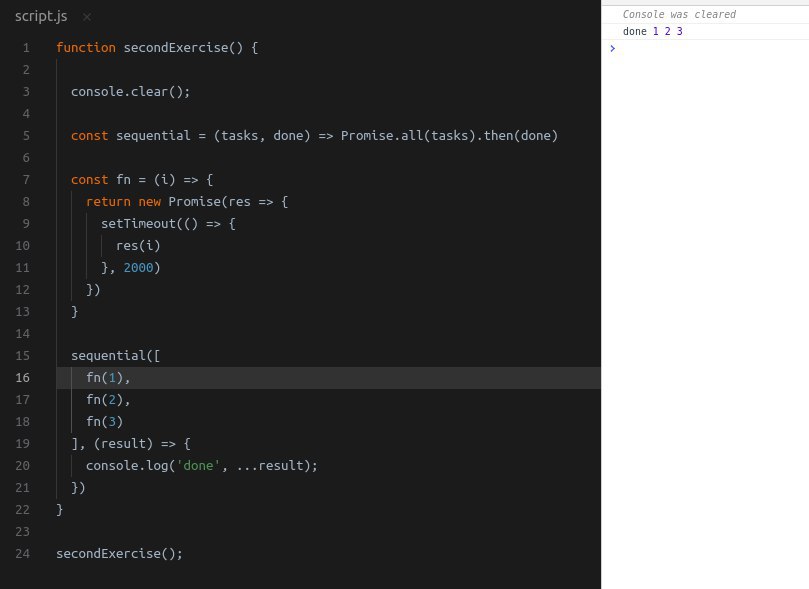Click line number 11 in gutter

22,268
